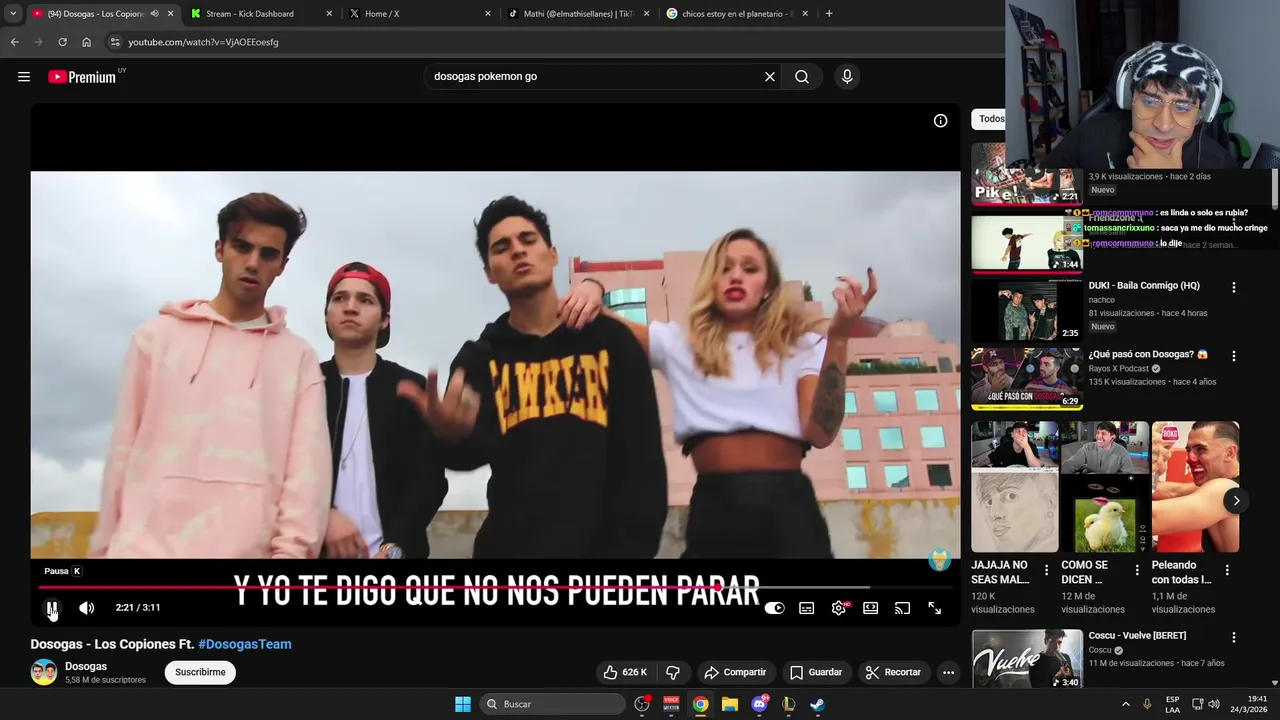Subscribe with the Suscribirme button

pos(200,672)
